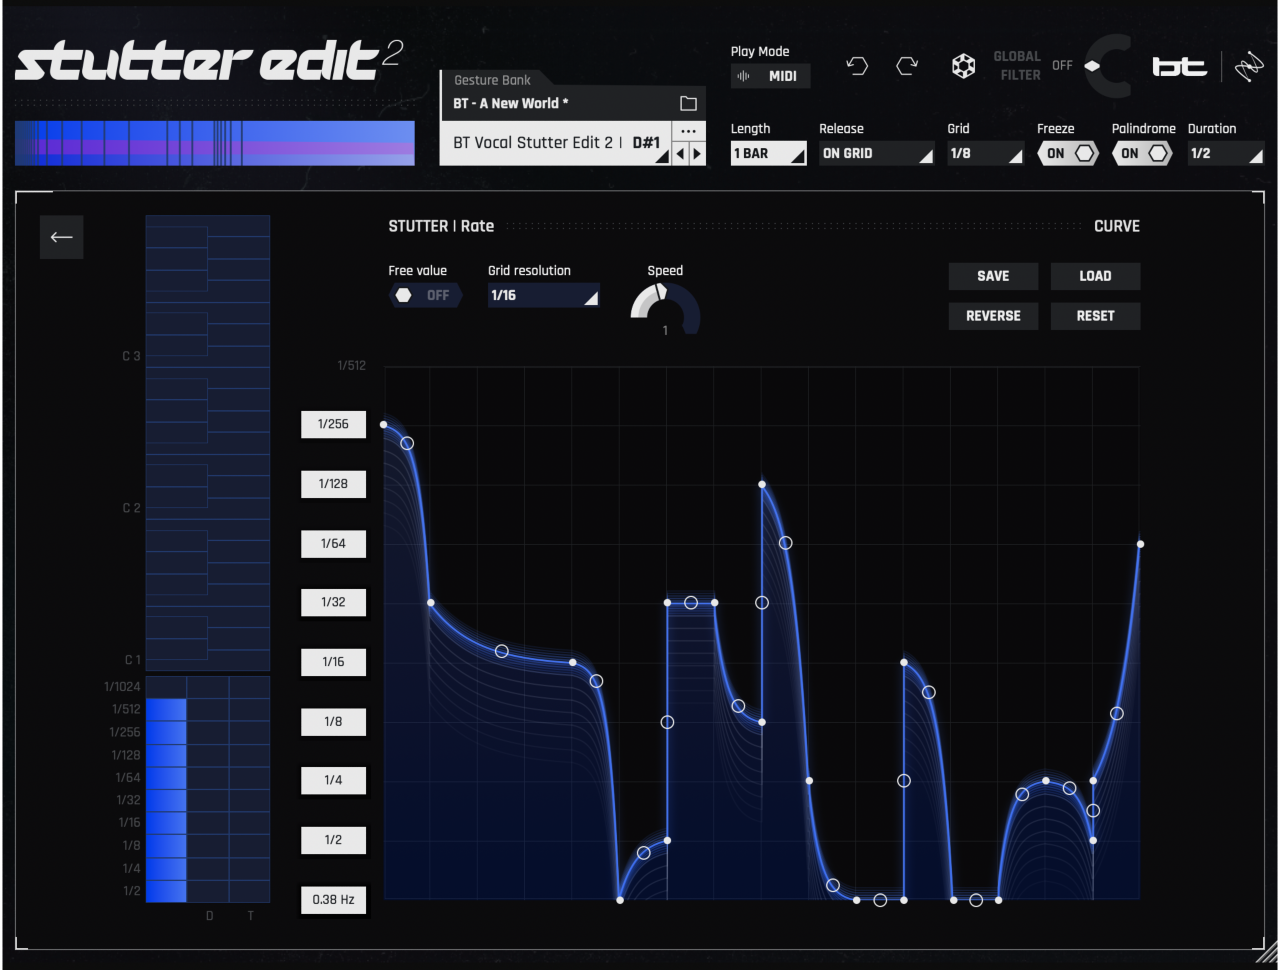This screenshot has height=970, width=1280.
Task: Click the SAVE button
Action: pos(993,276)
